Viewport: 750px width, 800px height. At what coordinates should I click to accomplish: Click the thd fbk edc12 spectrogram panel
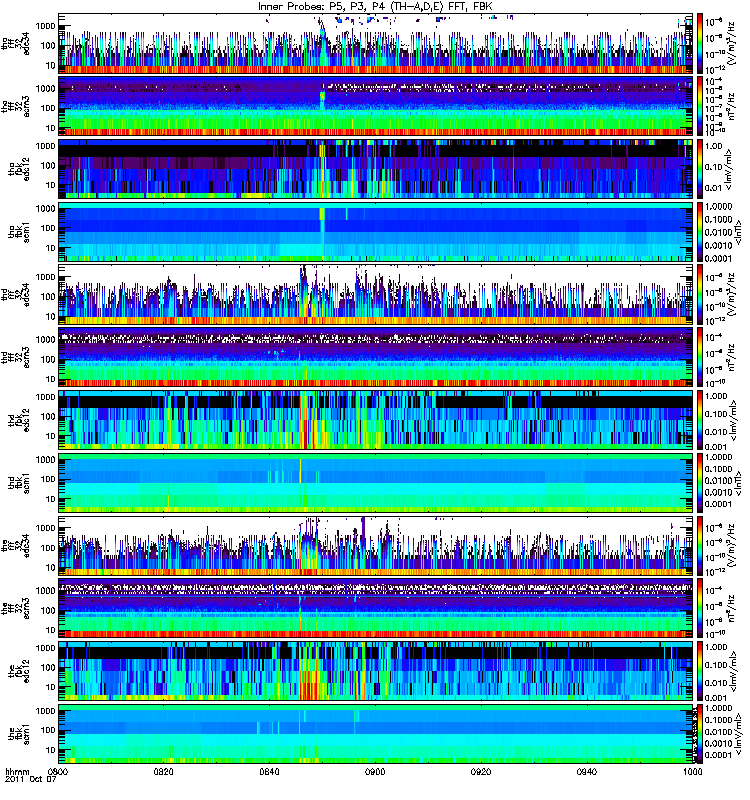(x=376, y=420)
